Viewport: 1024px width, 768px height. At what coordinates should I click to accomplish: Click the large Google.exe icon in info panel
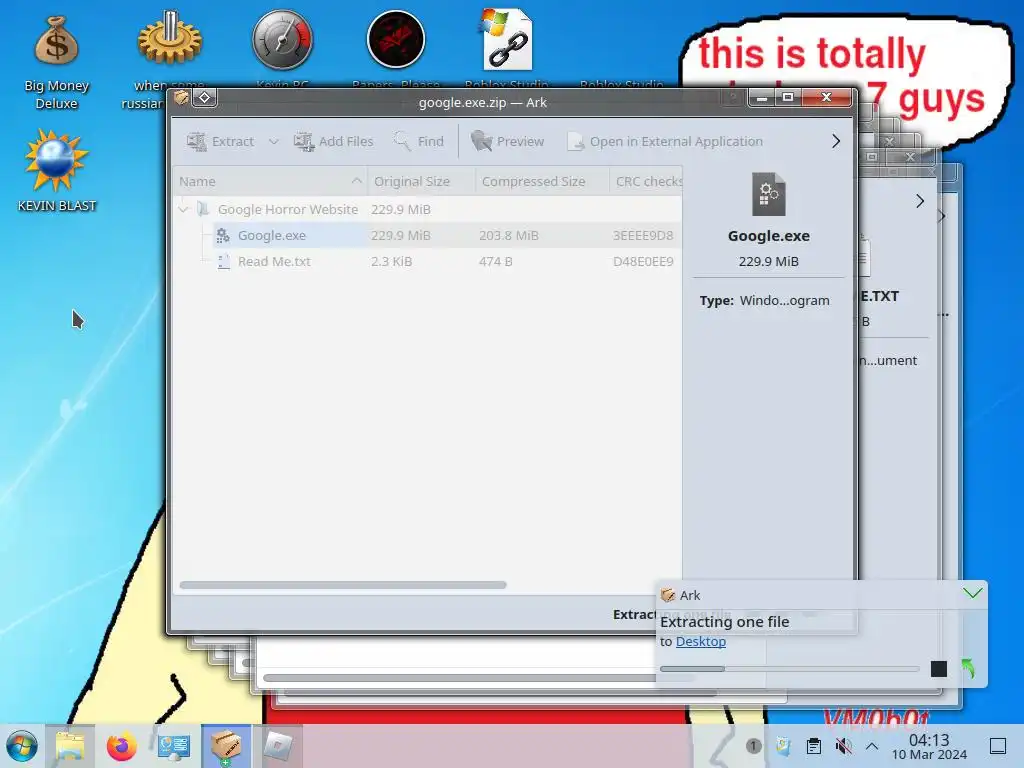[769, 194]
